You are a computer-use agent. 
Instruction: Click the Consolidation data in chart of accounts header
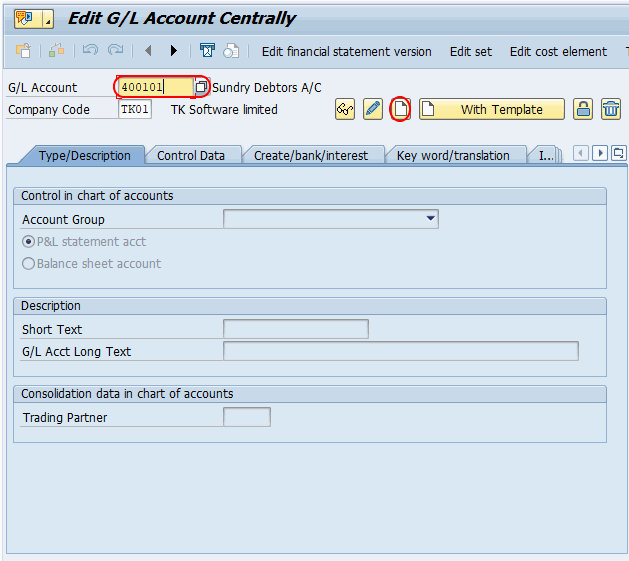click(127, 394)
